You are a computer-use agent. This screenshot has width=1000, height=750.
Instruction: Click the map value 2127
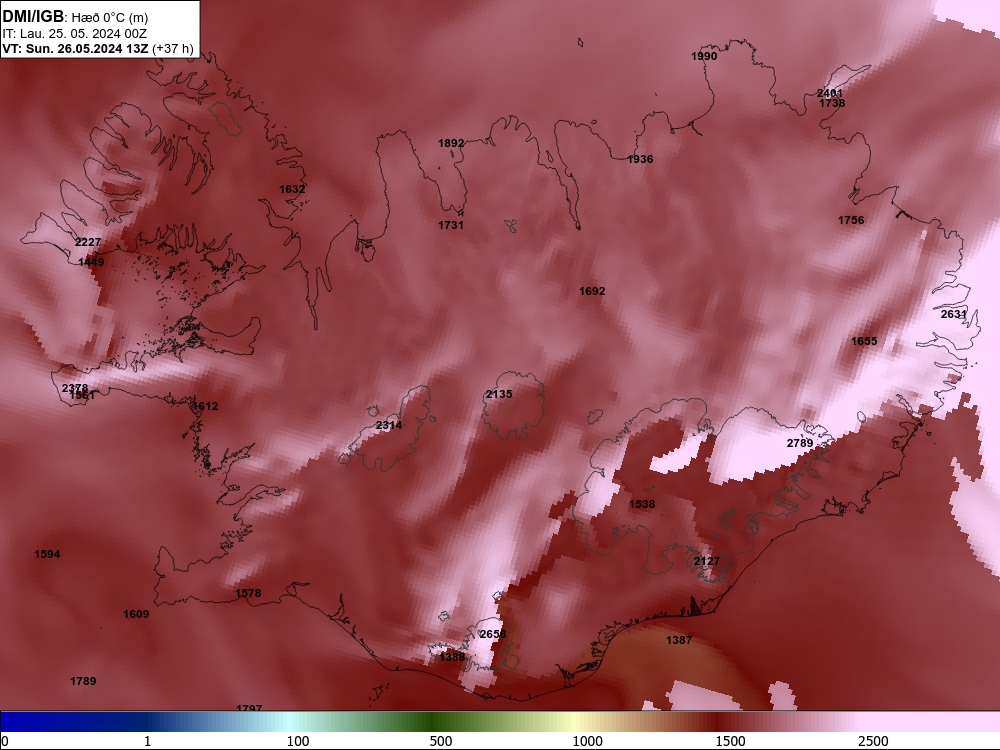[x=707, y=561]
